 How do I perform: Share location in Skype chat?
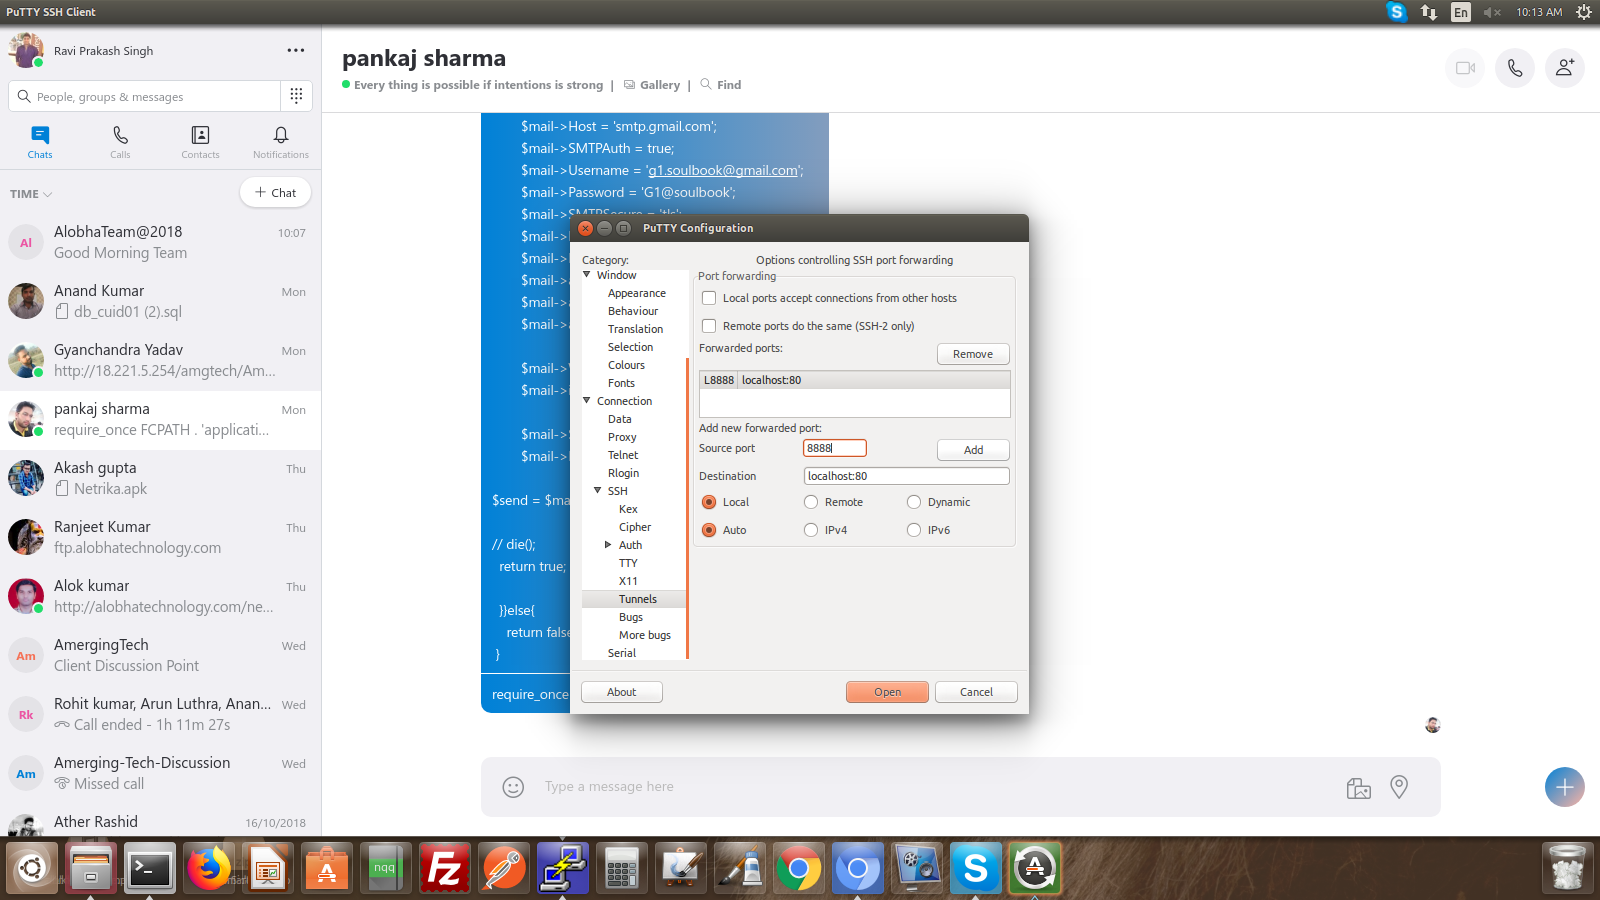point(1399,787)
